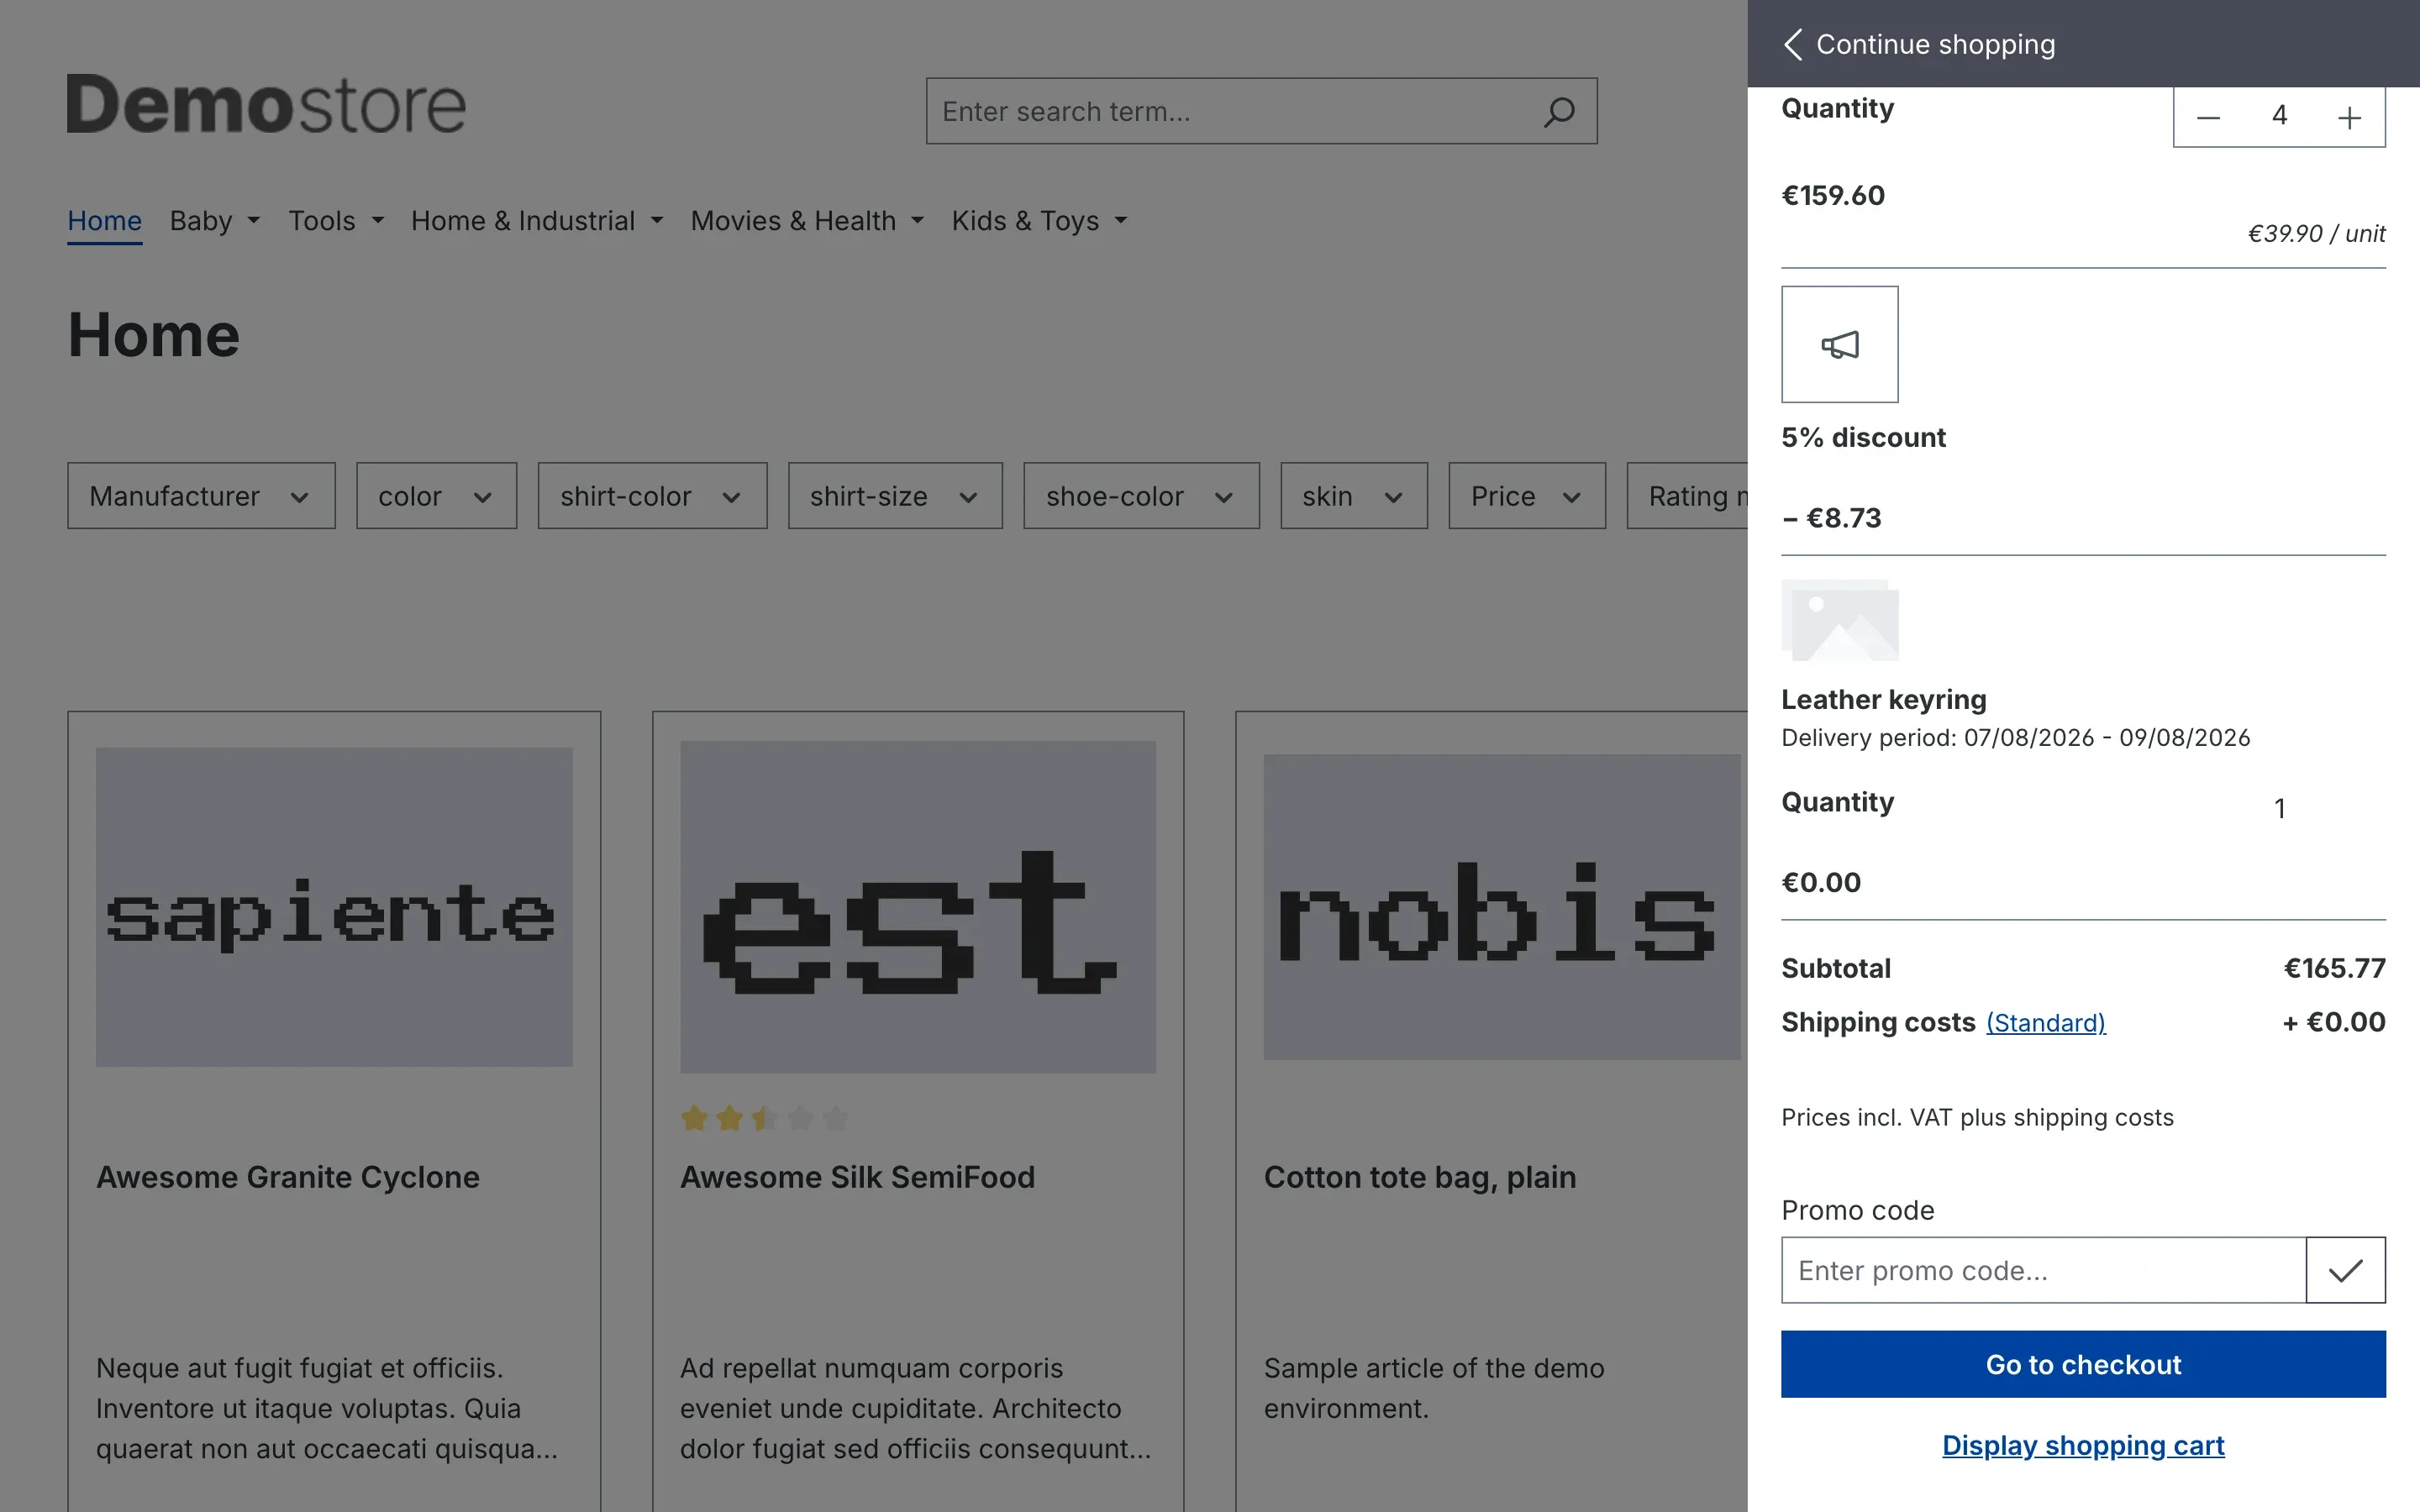The image size is (2420, 1512).
Task: Expand the skin filter dropdown
Action: click(1354, 496)
